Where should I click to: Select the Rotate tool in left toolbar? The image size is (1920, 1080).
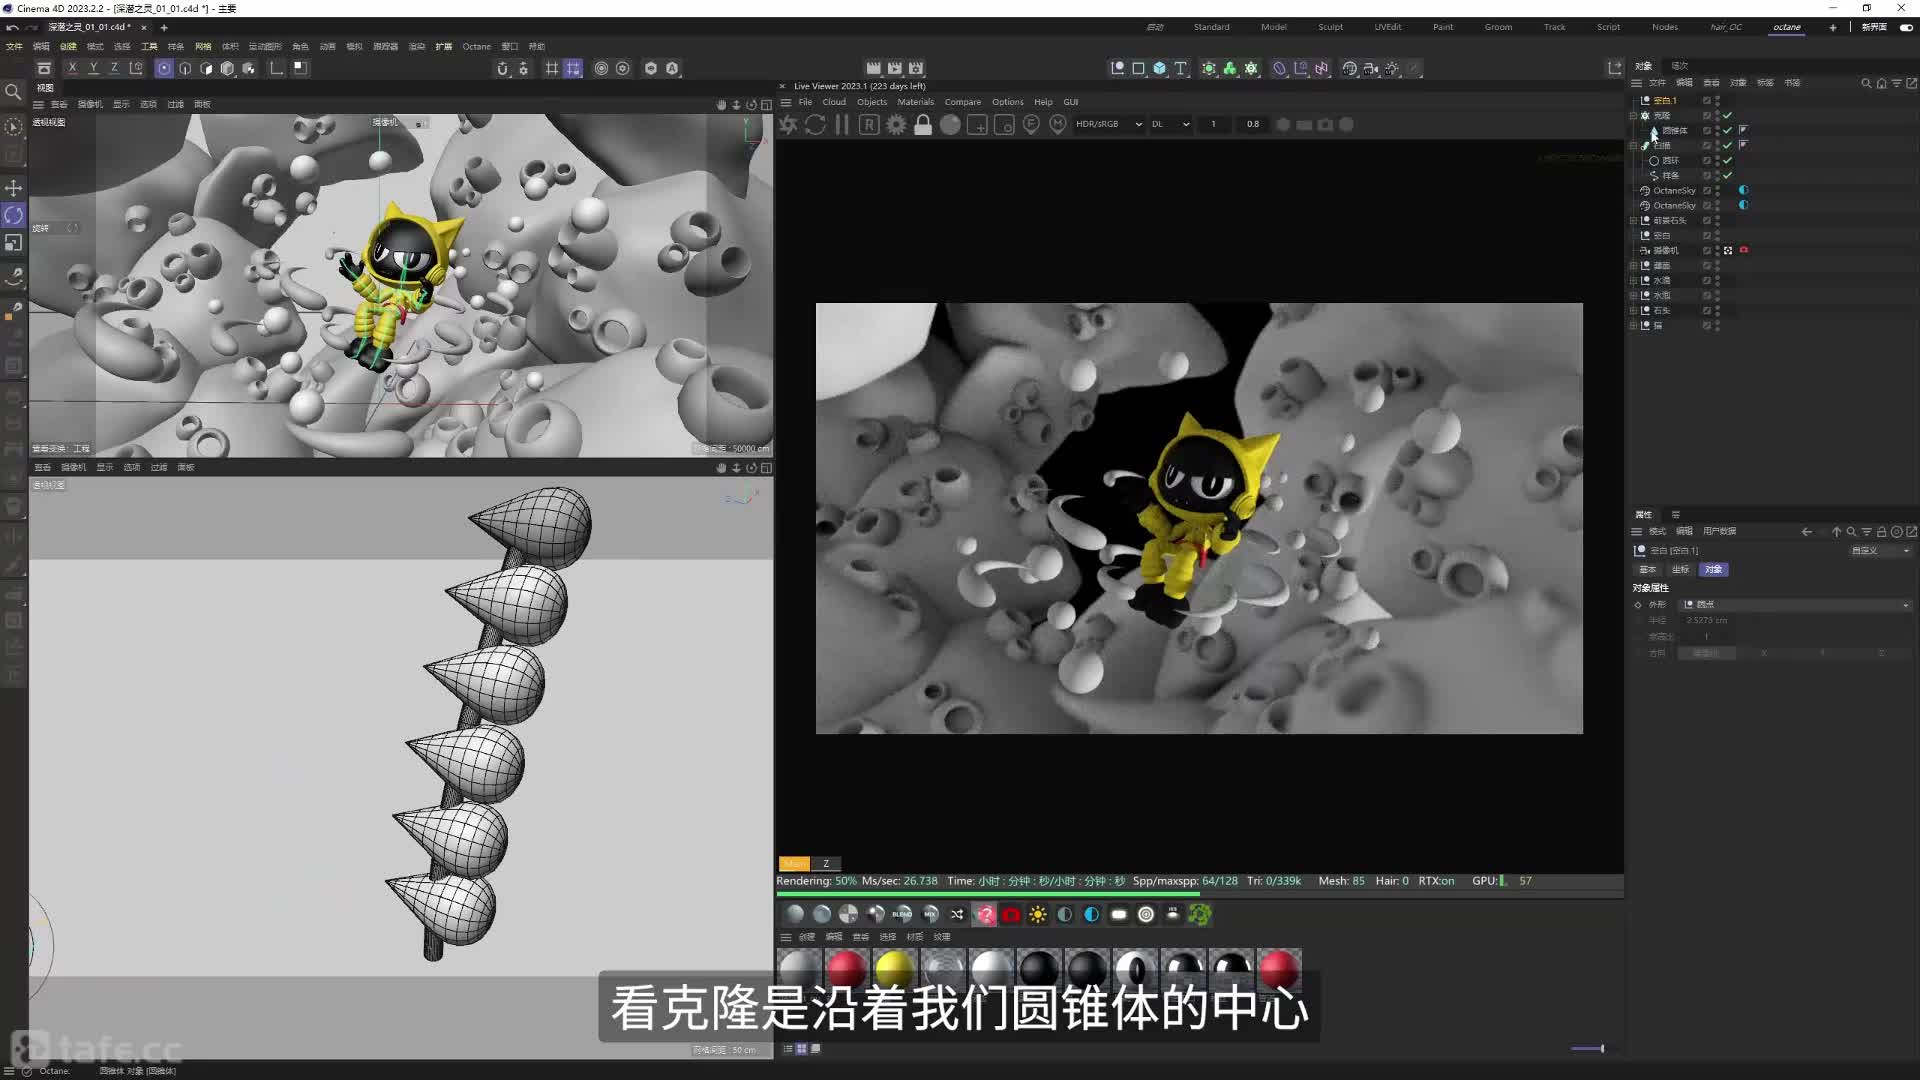13,215
